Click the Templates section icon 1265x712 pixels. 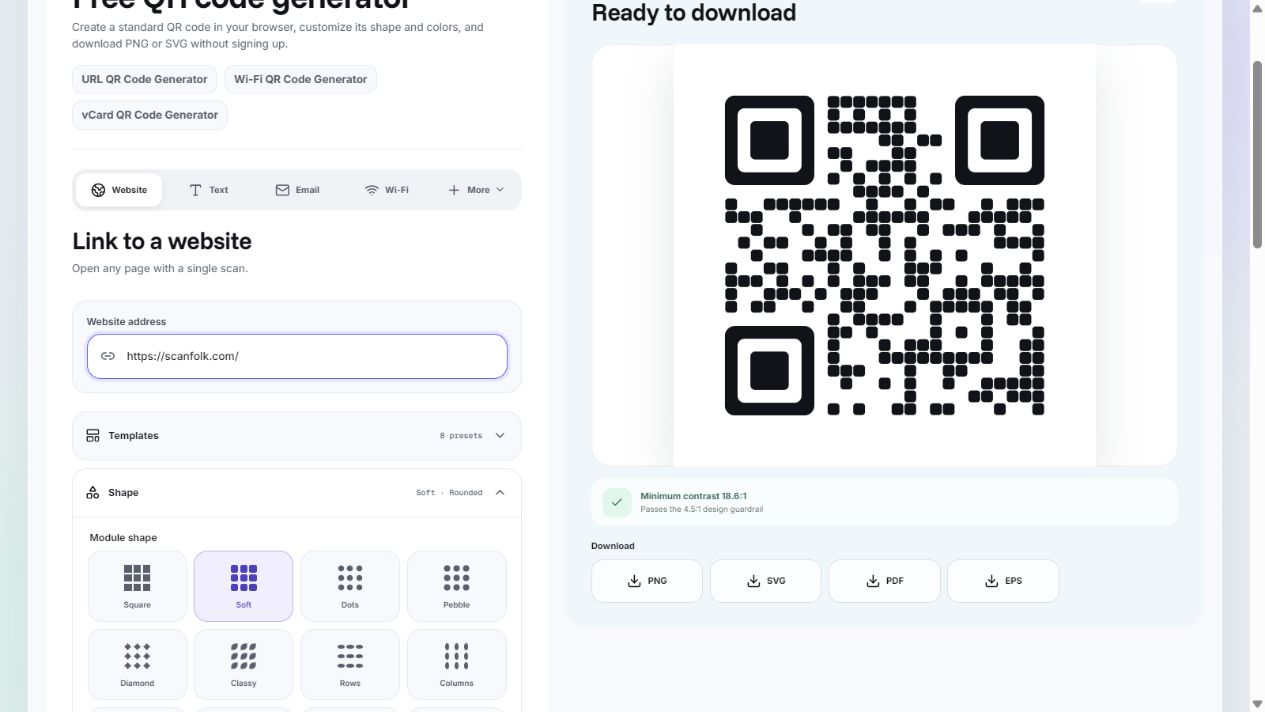click(x=93, y=436)
